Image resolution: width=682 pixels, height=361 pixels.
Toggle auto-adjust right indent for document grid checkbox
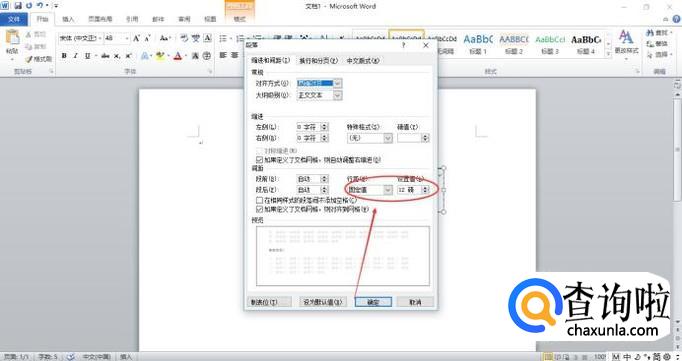click(x=260, y=160)
